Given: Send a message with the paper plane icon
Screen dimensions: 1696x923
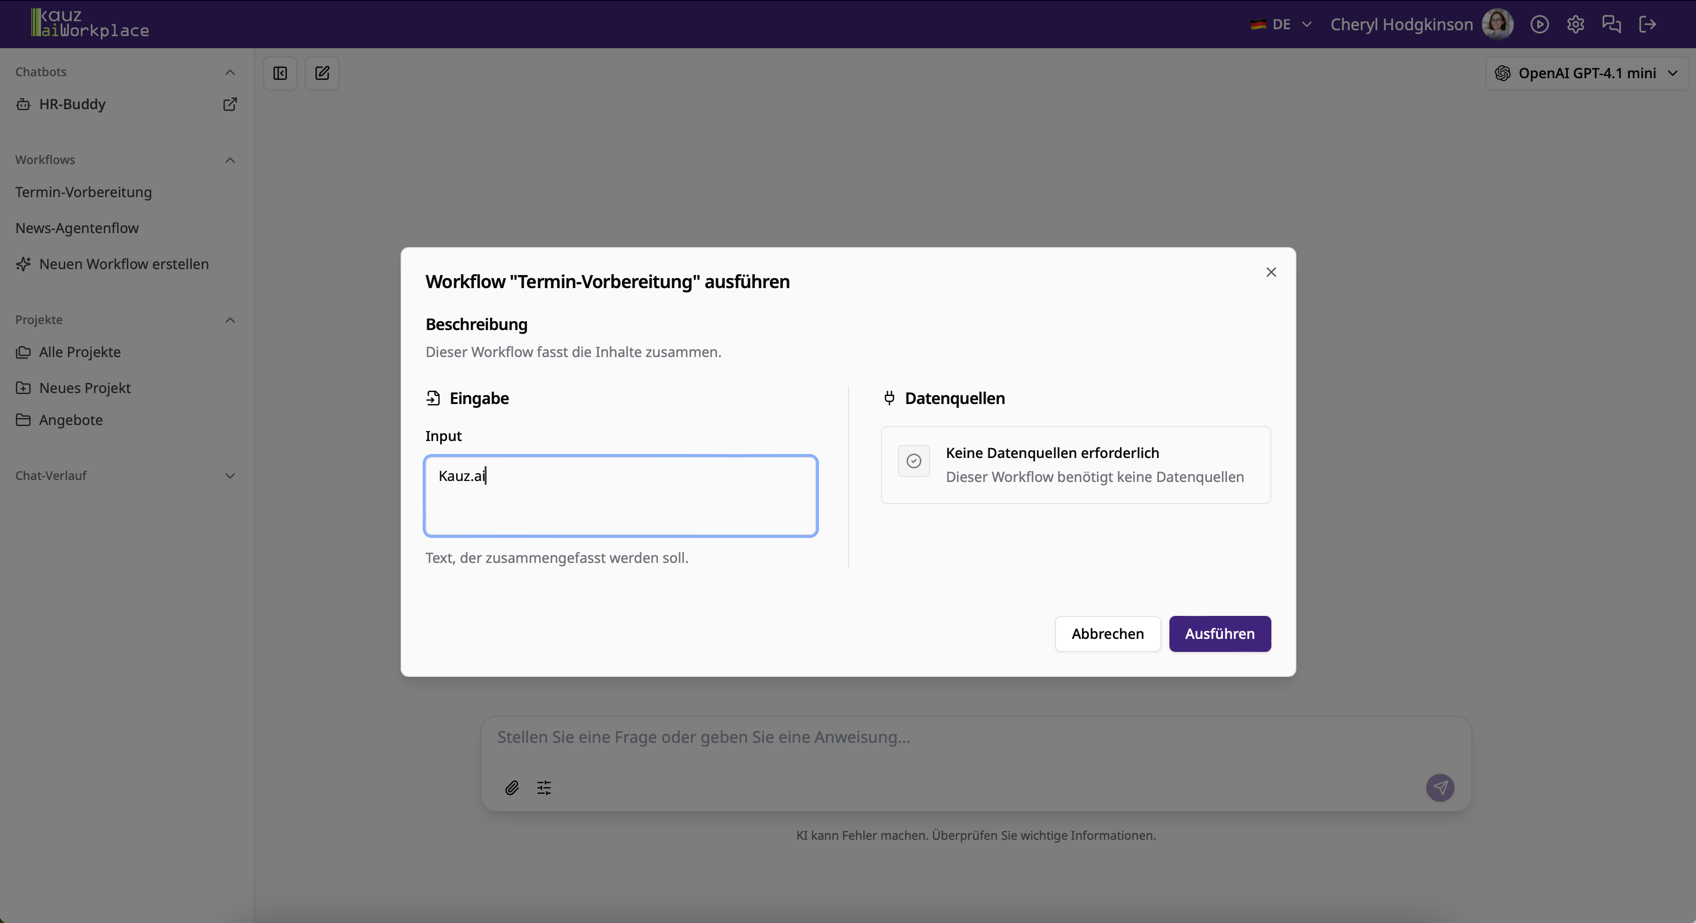Looking at the screenshot, I should click(1440, 787).
